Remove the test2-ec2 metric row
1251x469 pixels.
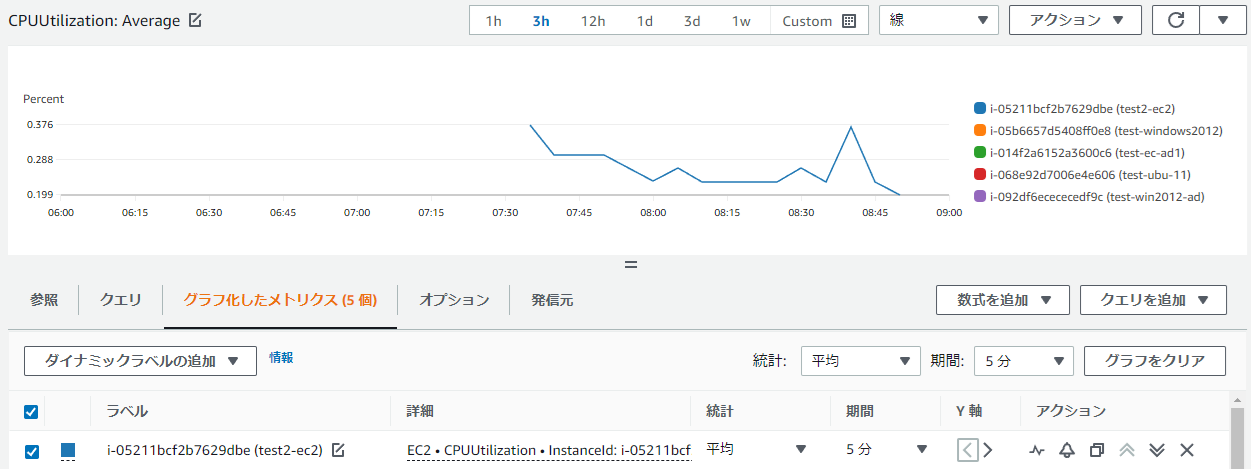[x=1187, y=450]
